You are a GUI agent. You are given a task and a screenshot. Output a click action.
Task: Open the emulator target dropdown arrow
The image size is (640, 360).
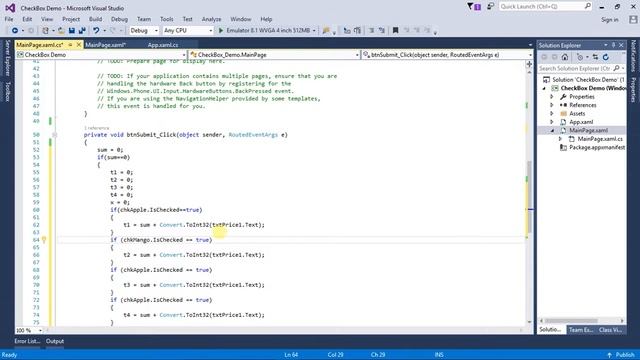314,31
